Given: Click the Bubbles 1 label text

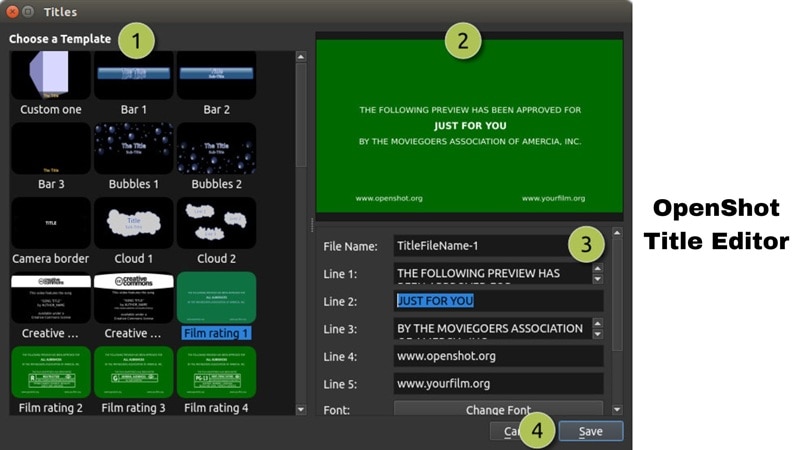Looking at the screenshot, I should [x=134, y=184].
